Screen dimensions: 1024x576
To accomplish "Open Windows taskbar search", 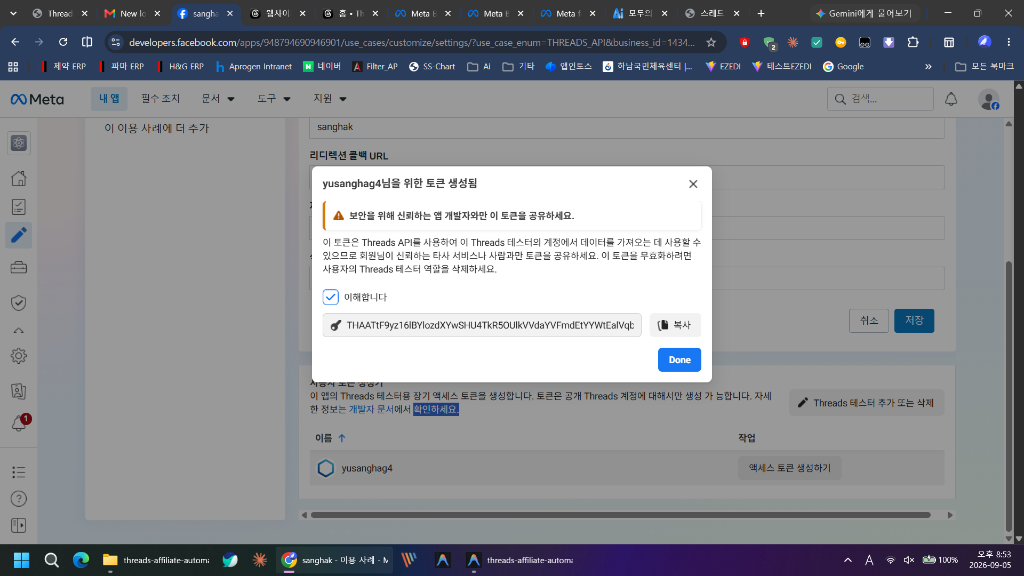I will pyautogui.click(x=52, y=560).
